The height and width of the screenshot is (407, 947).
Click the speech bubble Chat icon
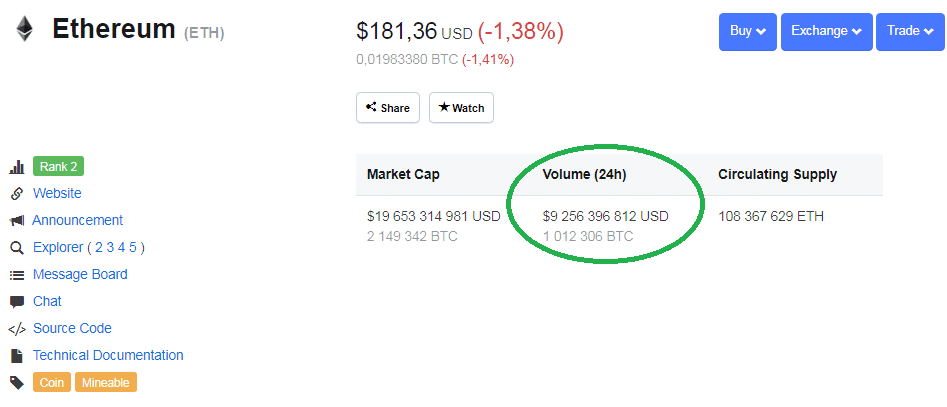[x=17, y=302]
